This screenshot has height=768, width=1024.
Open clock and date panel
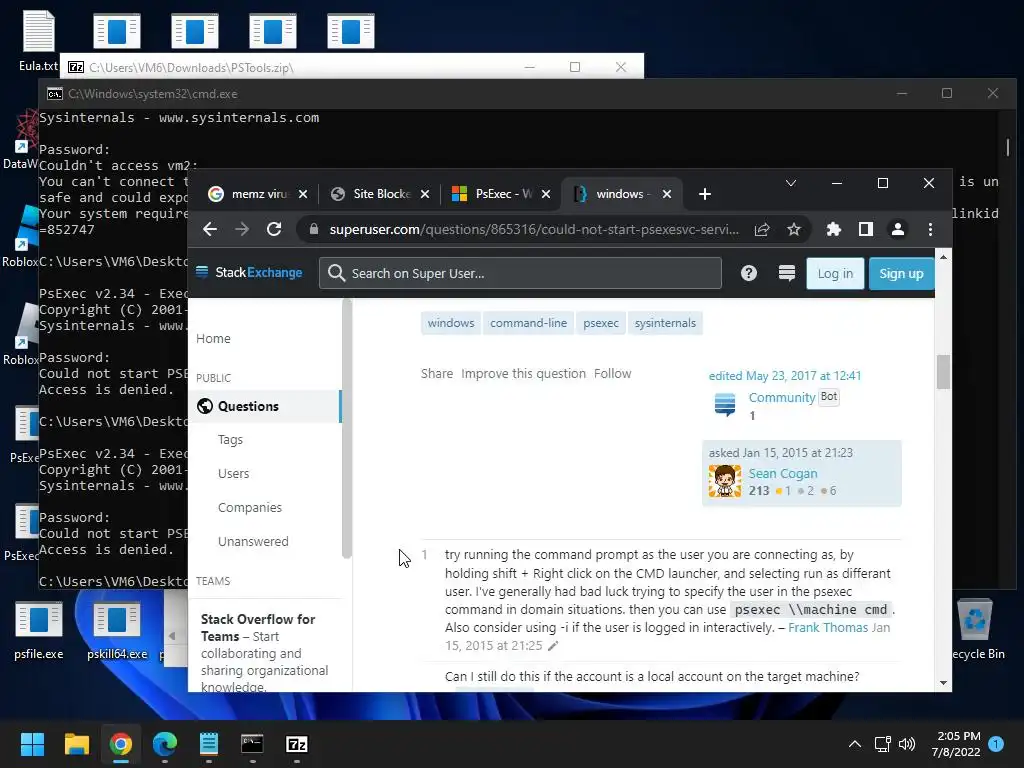pos(956,744)
